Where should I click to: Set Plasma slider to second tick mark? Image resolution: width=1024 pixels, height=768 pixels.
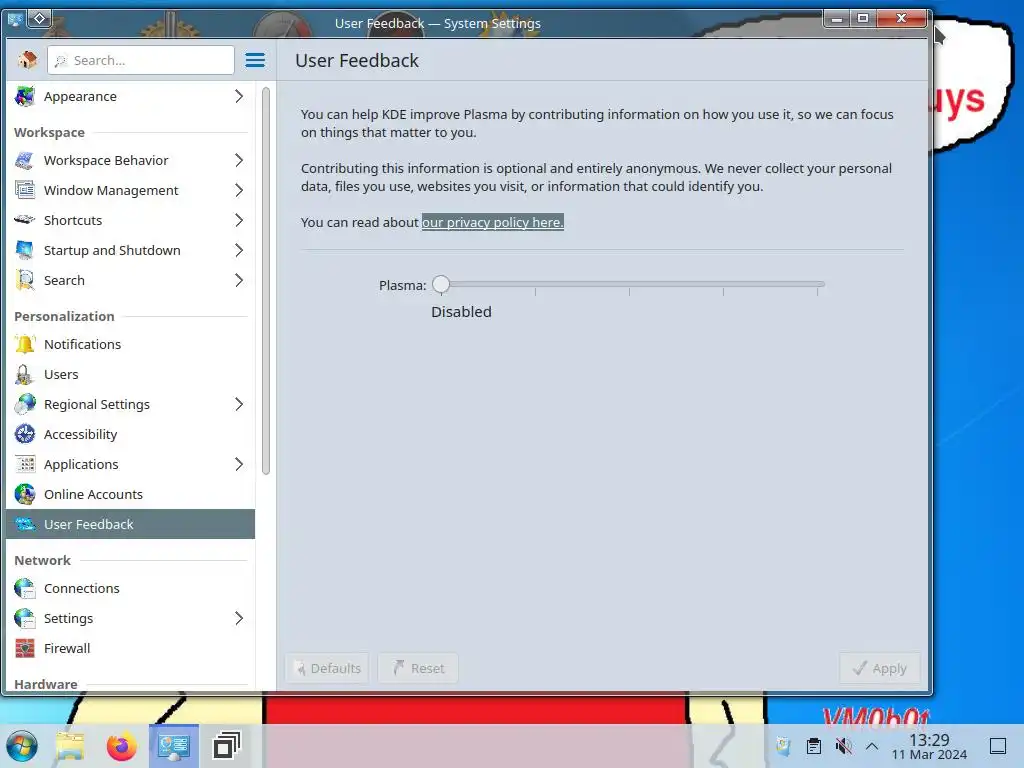[x=536, y=285]
